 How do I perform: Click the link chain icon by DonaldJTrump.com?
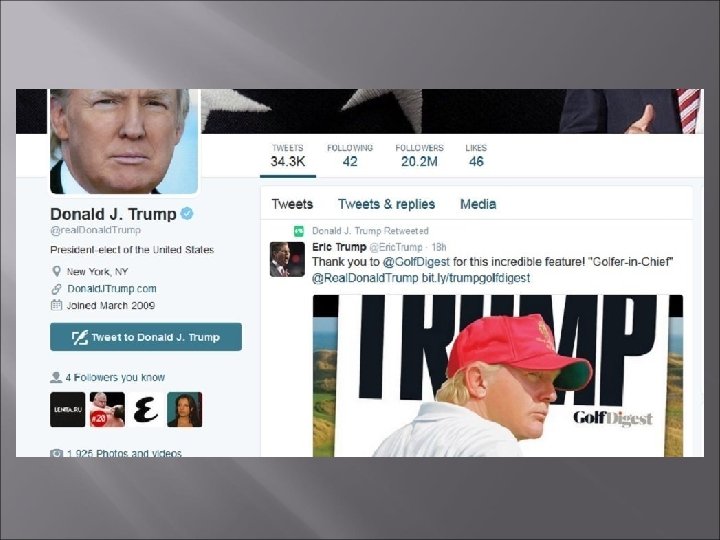pyautogui.click(x=56, y=289)
